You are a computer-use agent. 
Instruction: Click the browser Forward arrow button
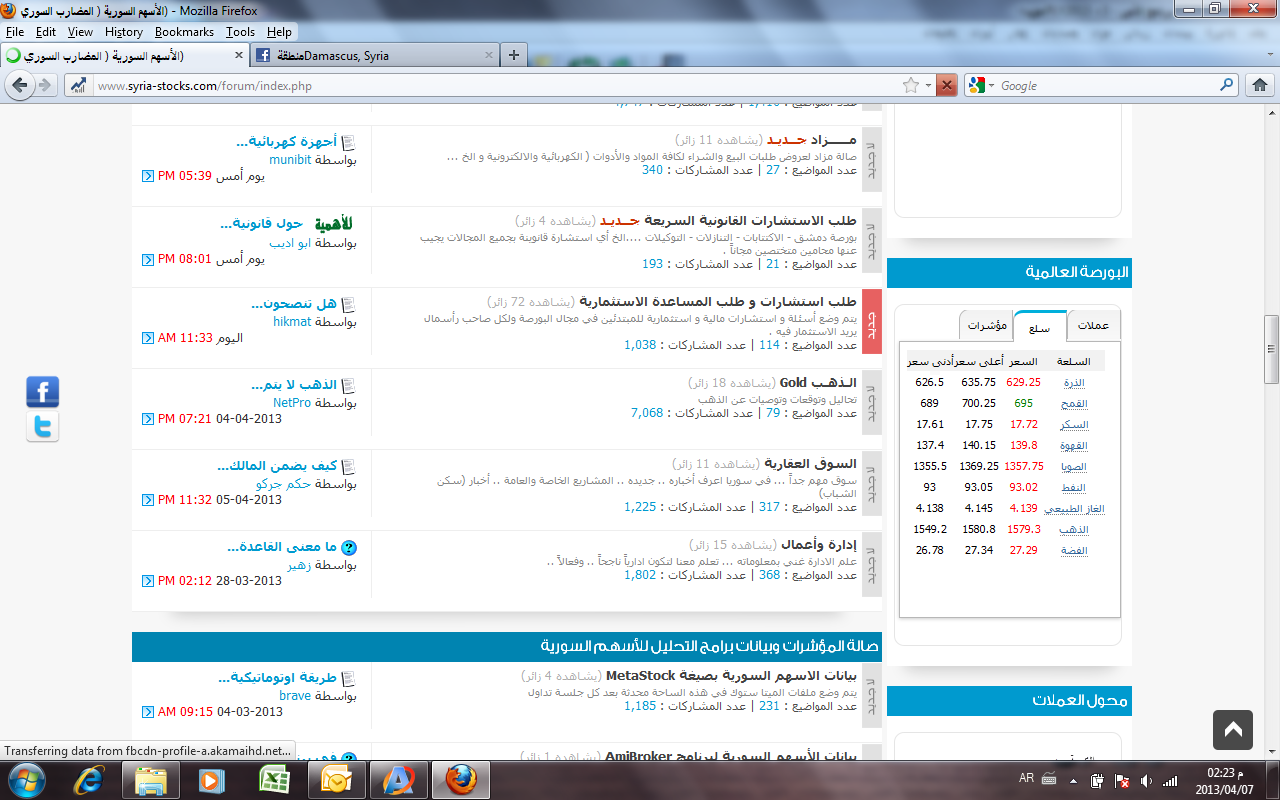(x=44, y=86)
